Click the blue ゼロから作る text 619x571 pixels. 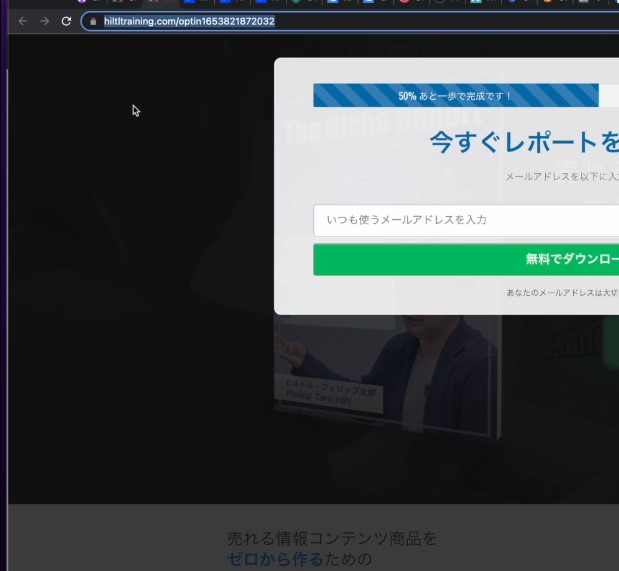[275, 560]
